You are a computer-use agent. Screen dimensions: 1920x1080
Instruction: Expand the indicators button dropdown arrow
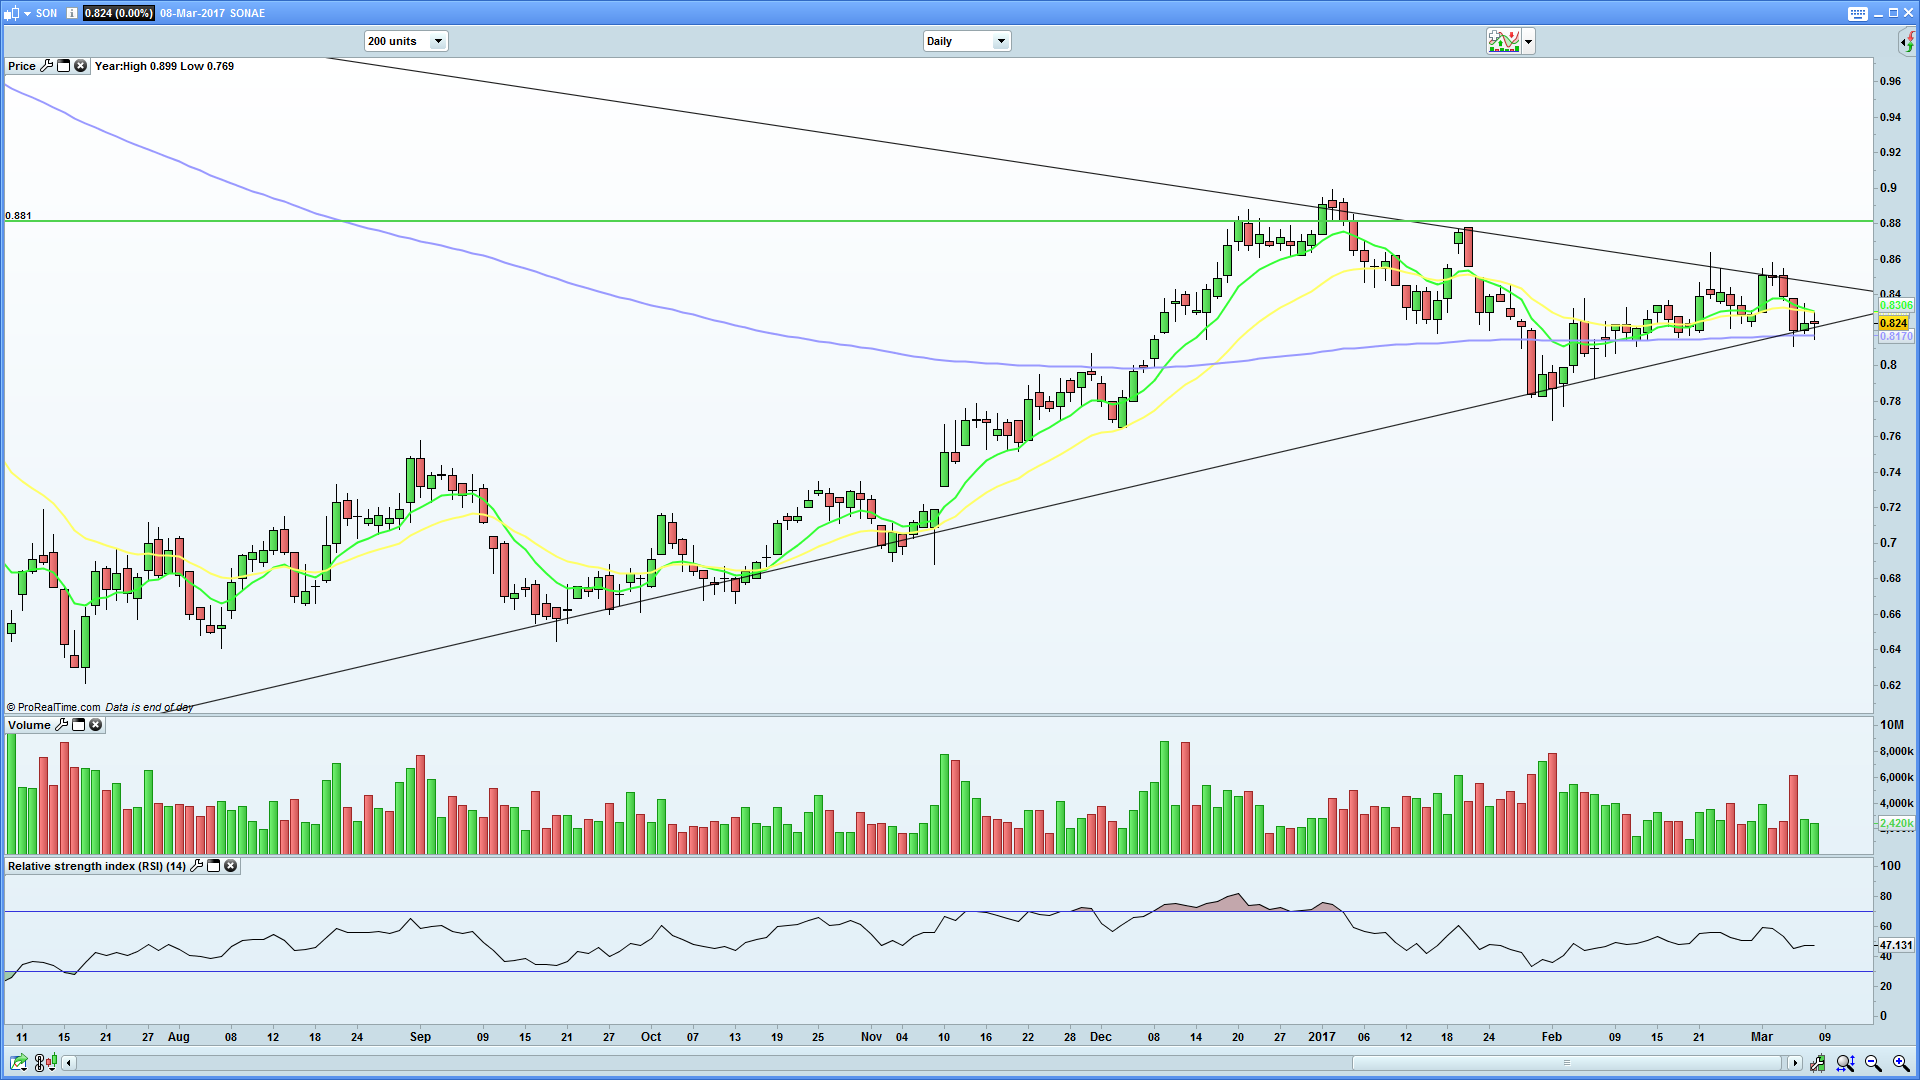point(1528,41)
